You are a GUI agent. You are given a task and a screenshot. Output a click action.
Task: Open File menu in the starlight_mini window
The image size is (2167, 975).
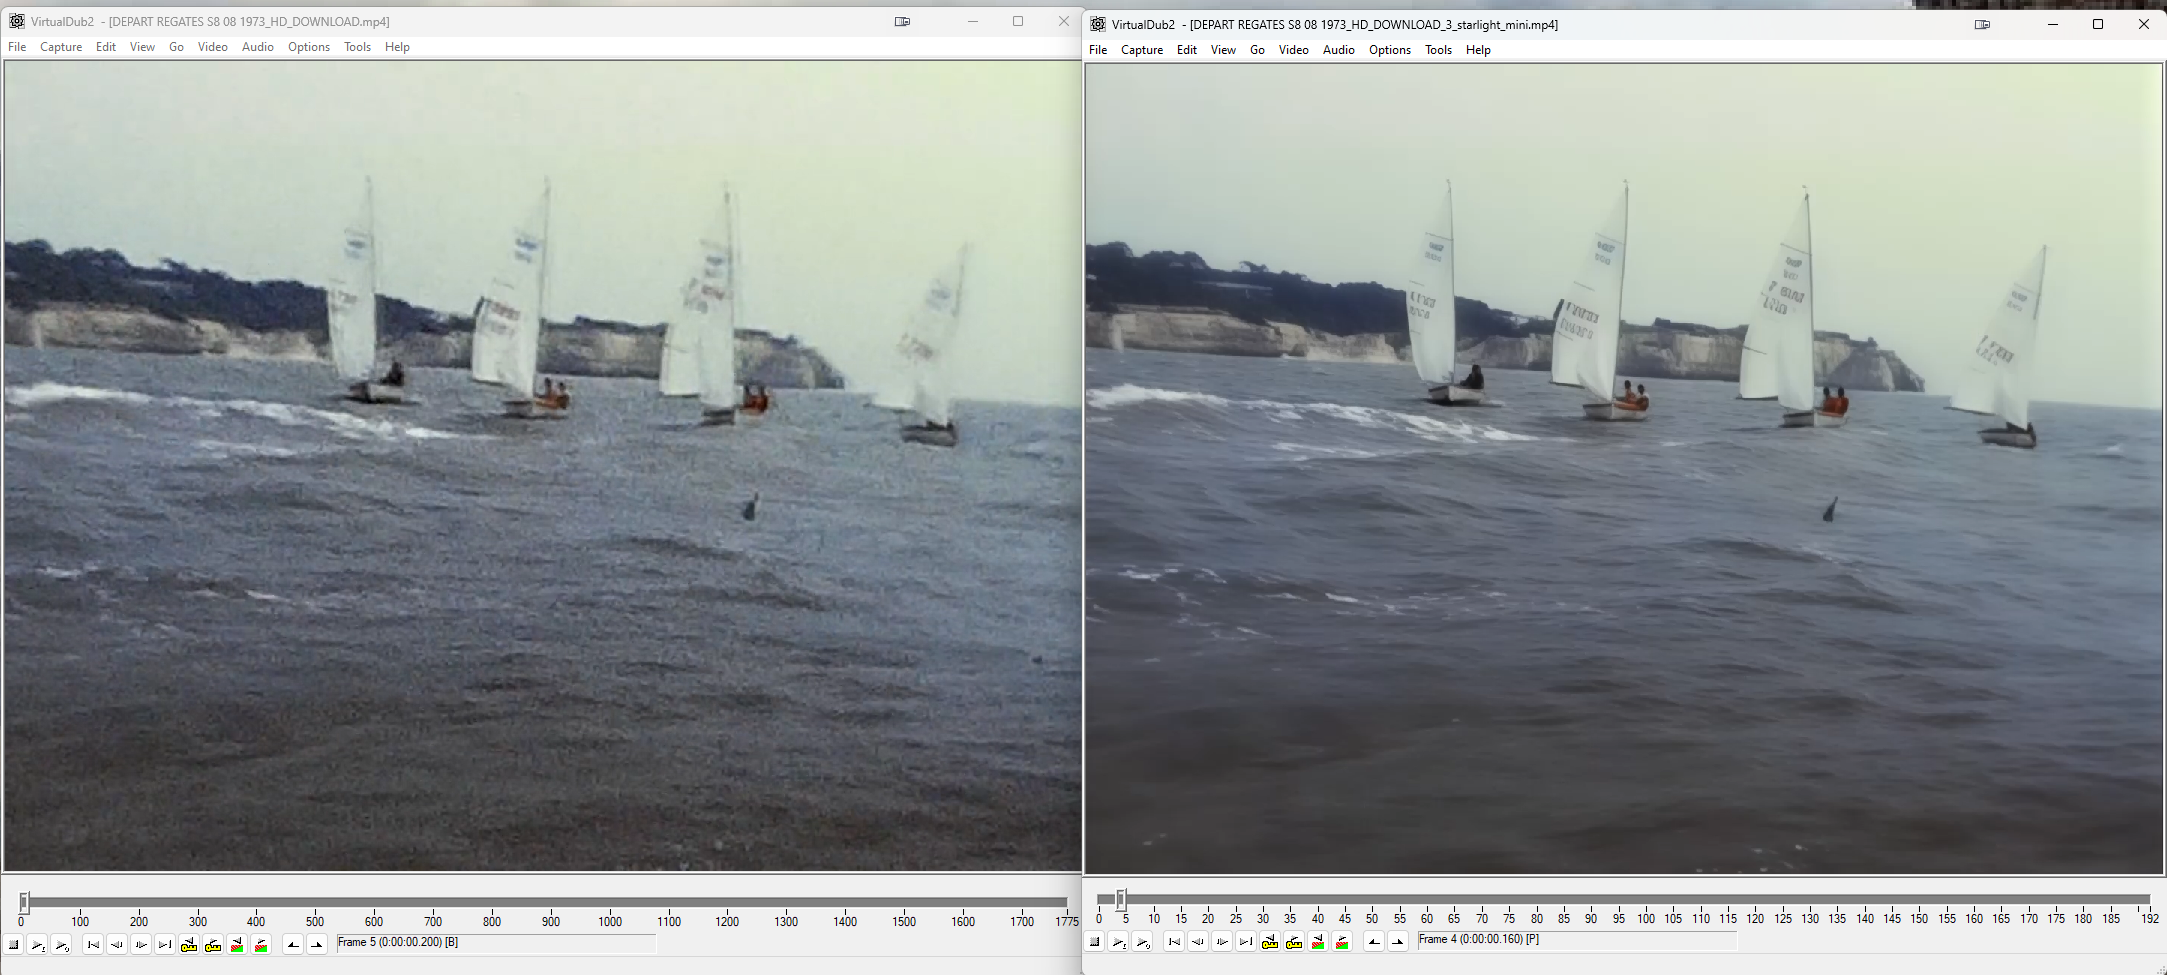coord(1098,50)
